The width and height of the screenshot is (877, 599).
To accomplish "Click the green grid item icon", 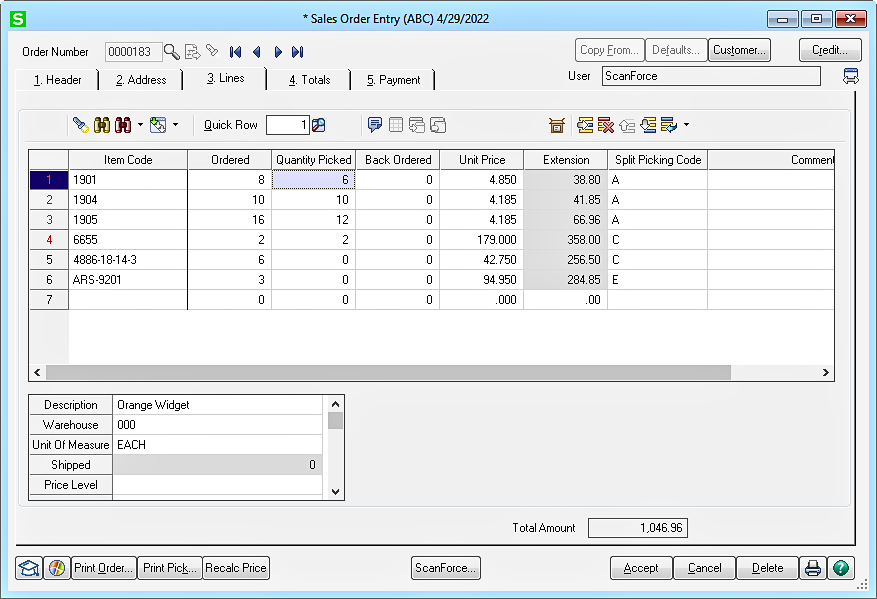I will pyautogui.click(x=158, y=125).
